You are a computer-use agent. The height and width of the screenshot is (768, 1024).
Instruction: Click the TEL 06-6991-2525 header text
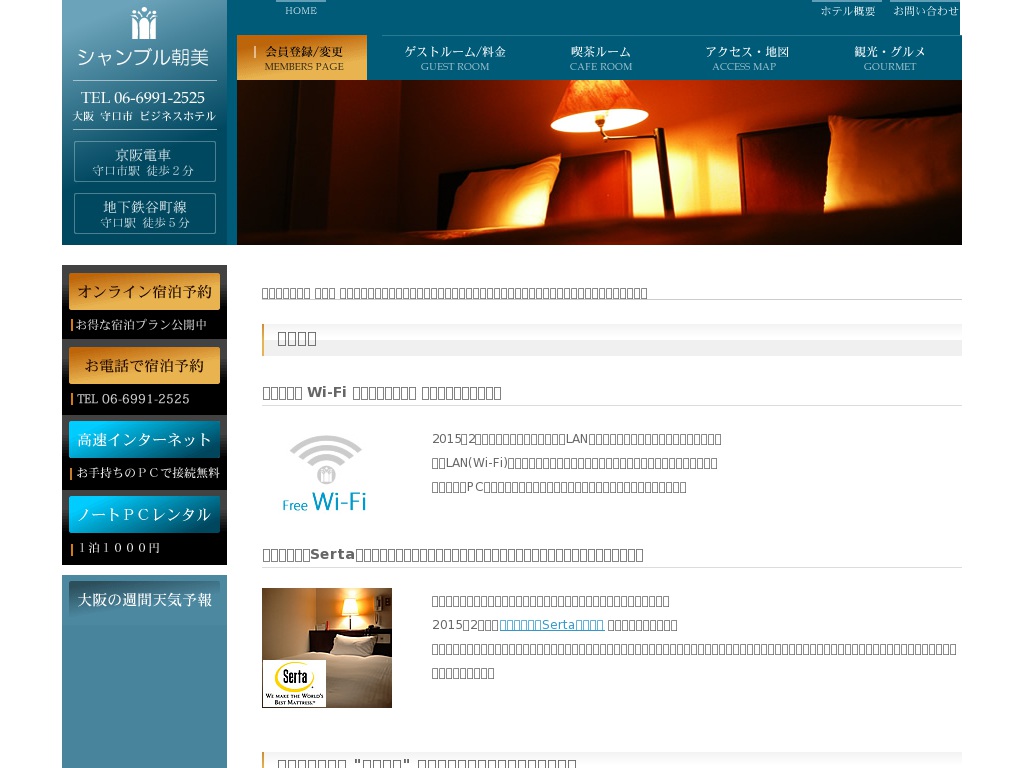click(x=143, y=98)
